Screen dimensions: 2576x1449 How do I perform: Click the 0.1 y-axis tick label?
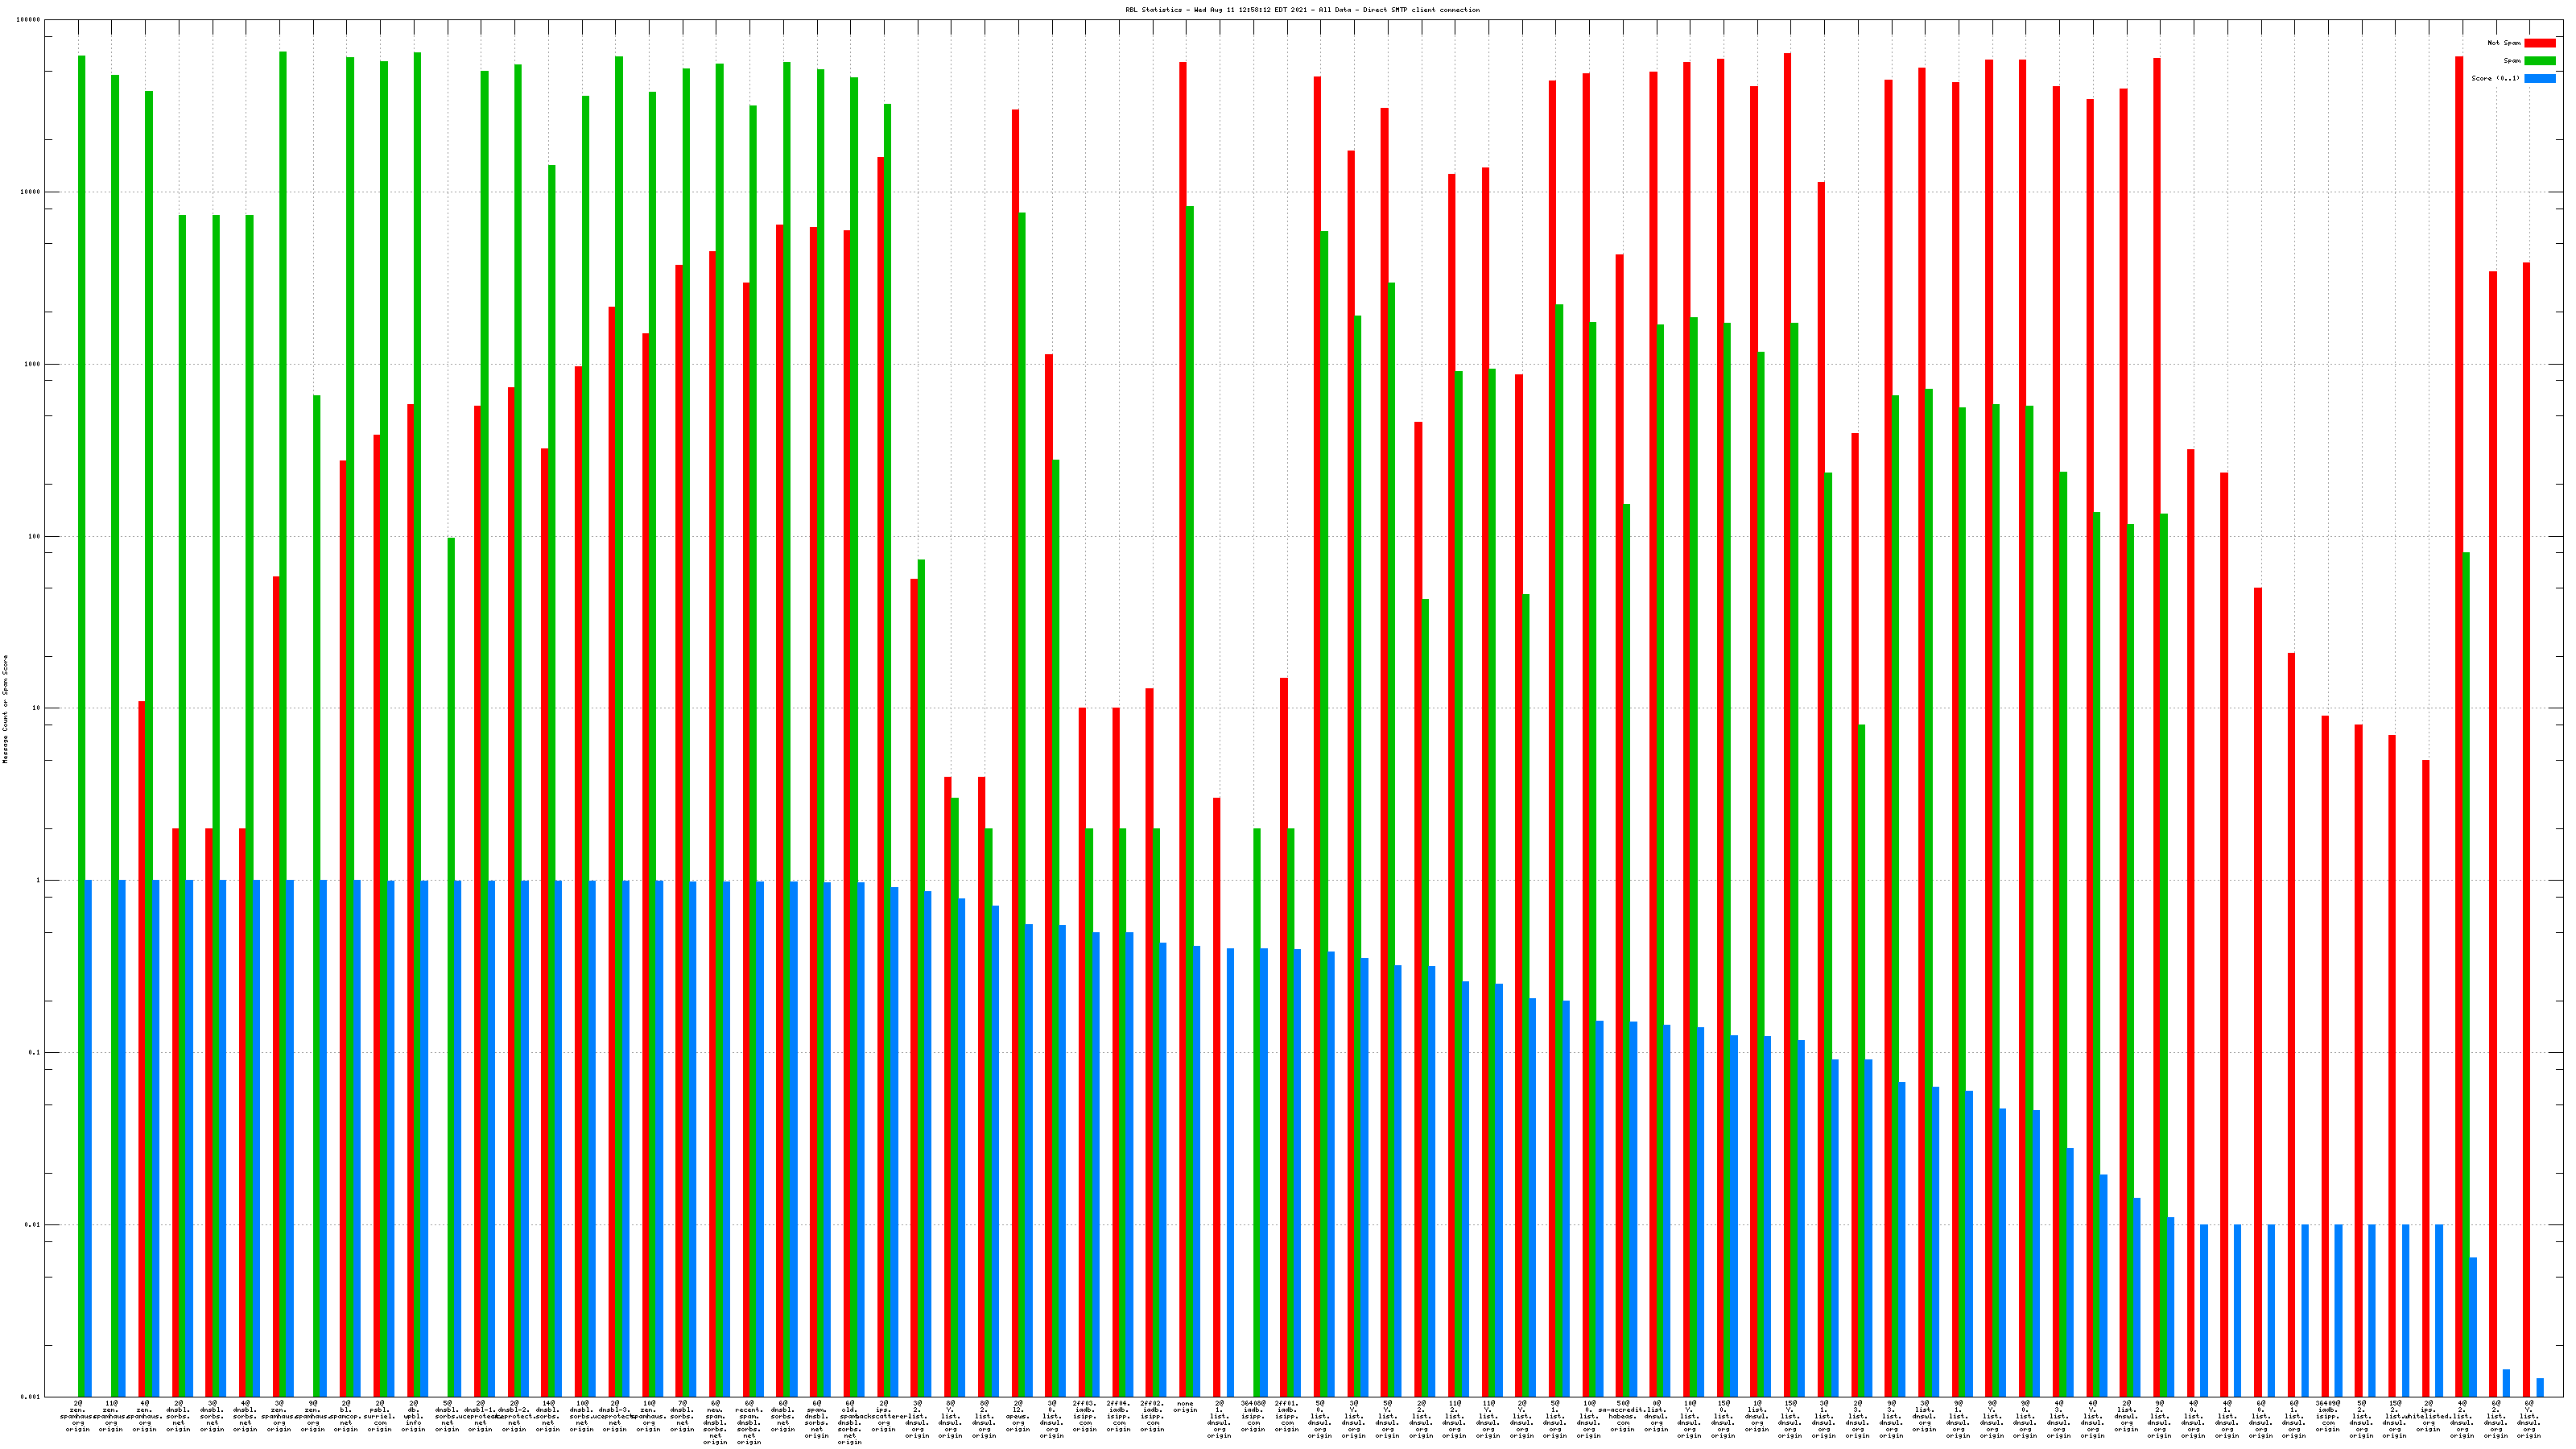coord(34,1053)
